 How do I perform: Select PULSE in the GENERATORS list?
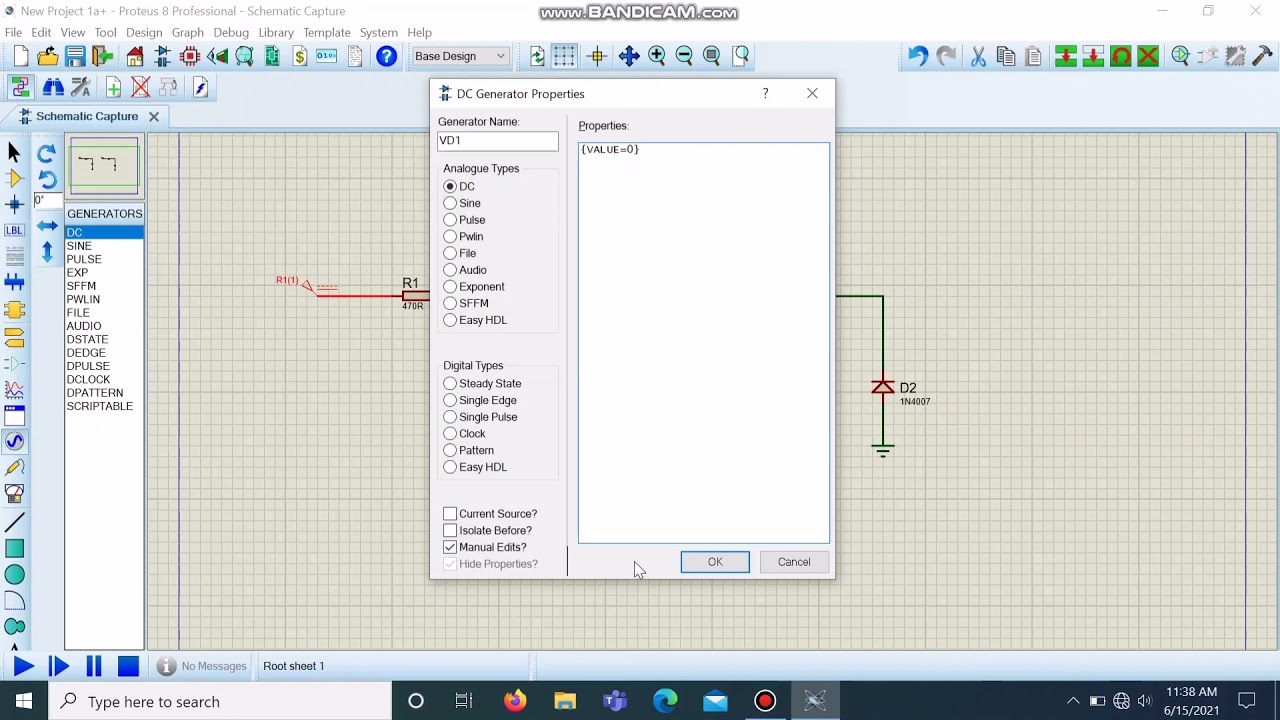click(x=105, y=259)
